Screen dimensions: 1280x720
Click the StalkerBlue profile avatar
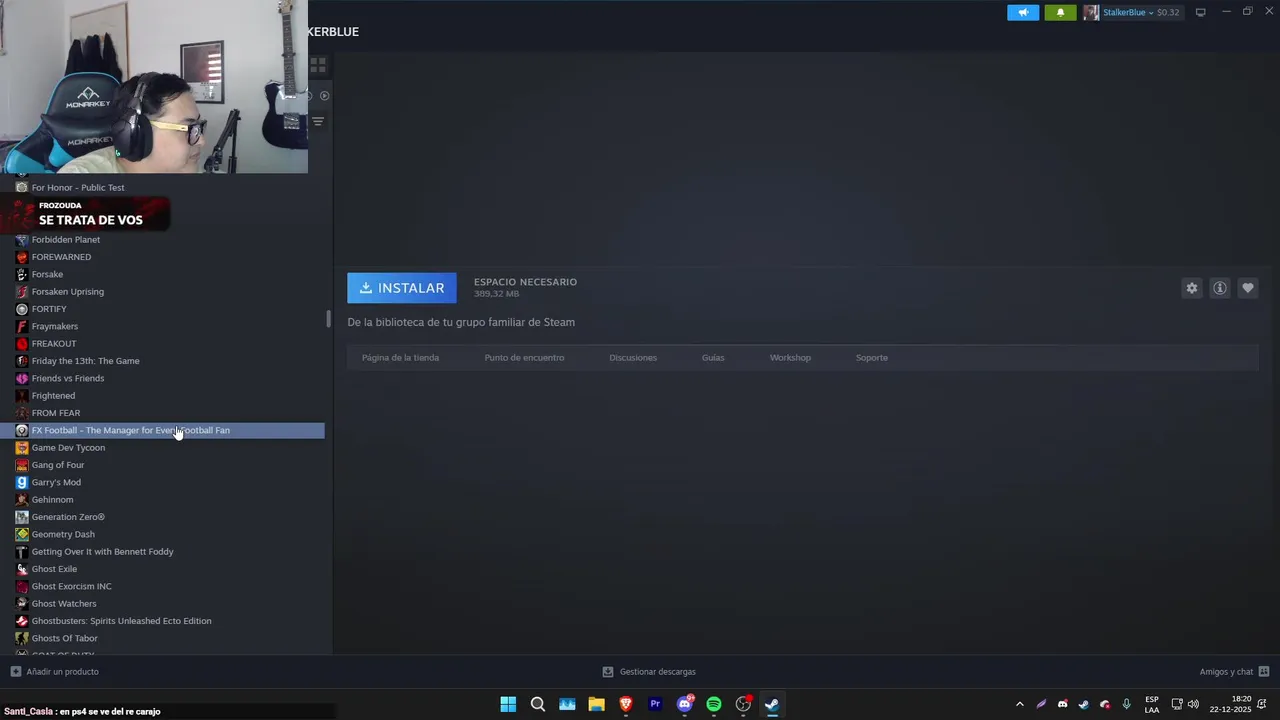pyautogui.click(x=1091, y=12)
